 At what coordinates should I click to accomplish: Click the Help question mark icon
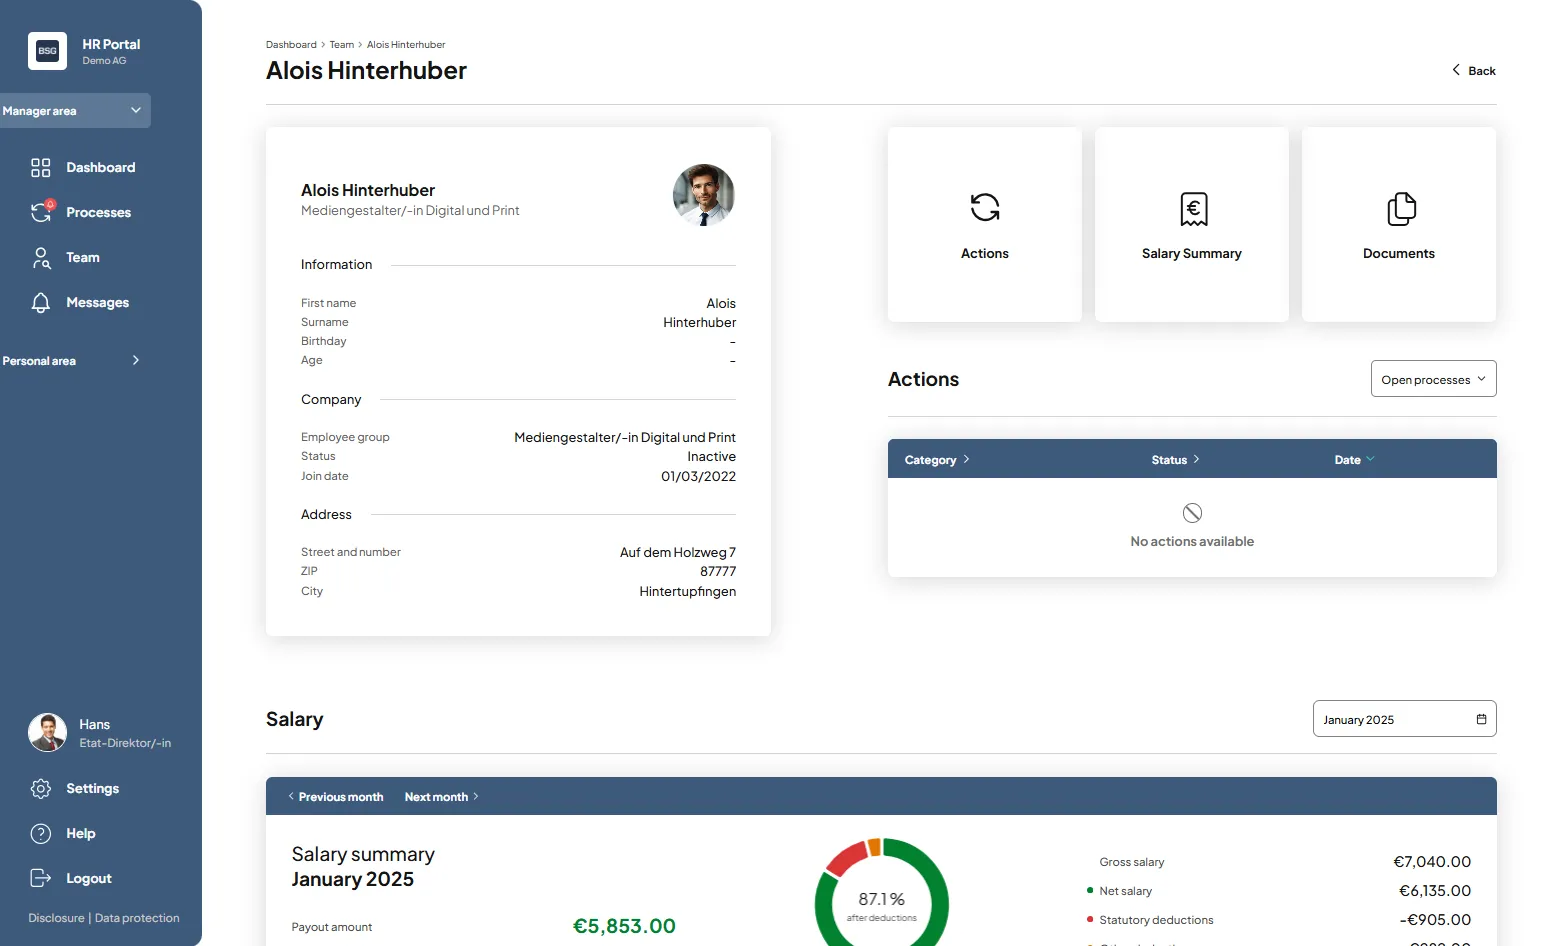point(41,834)
